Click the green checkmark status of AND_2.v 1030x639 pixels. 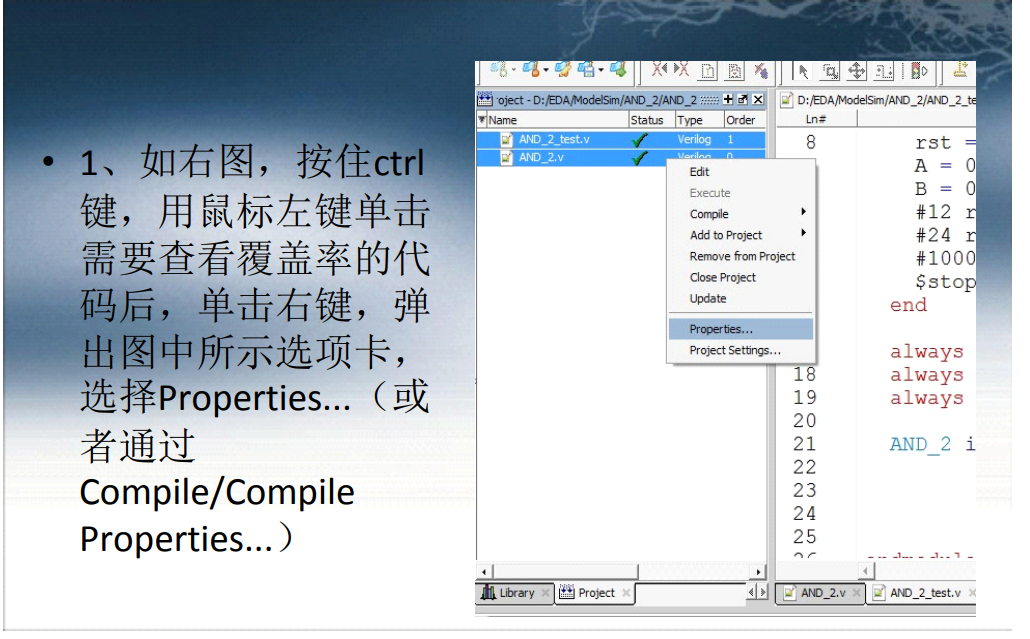[x=640, y=156]
